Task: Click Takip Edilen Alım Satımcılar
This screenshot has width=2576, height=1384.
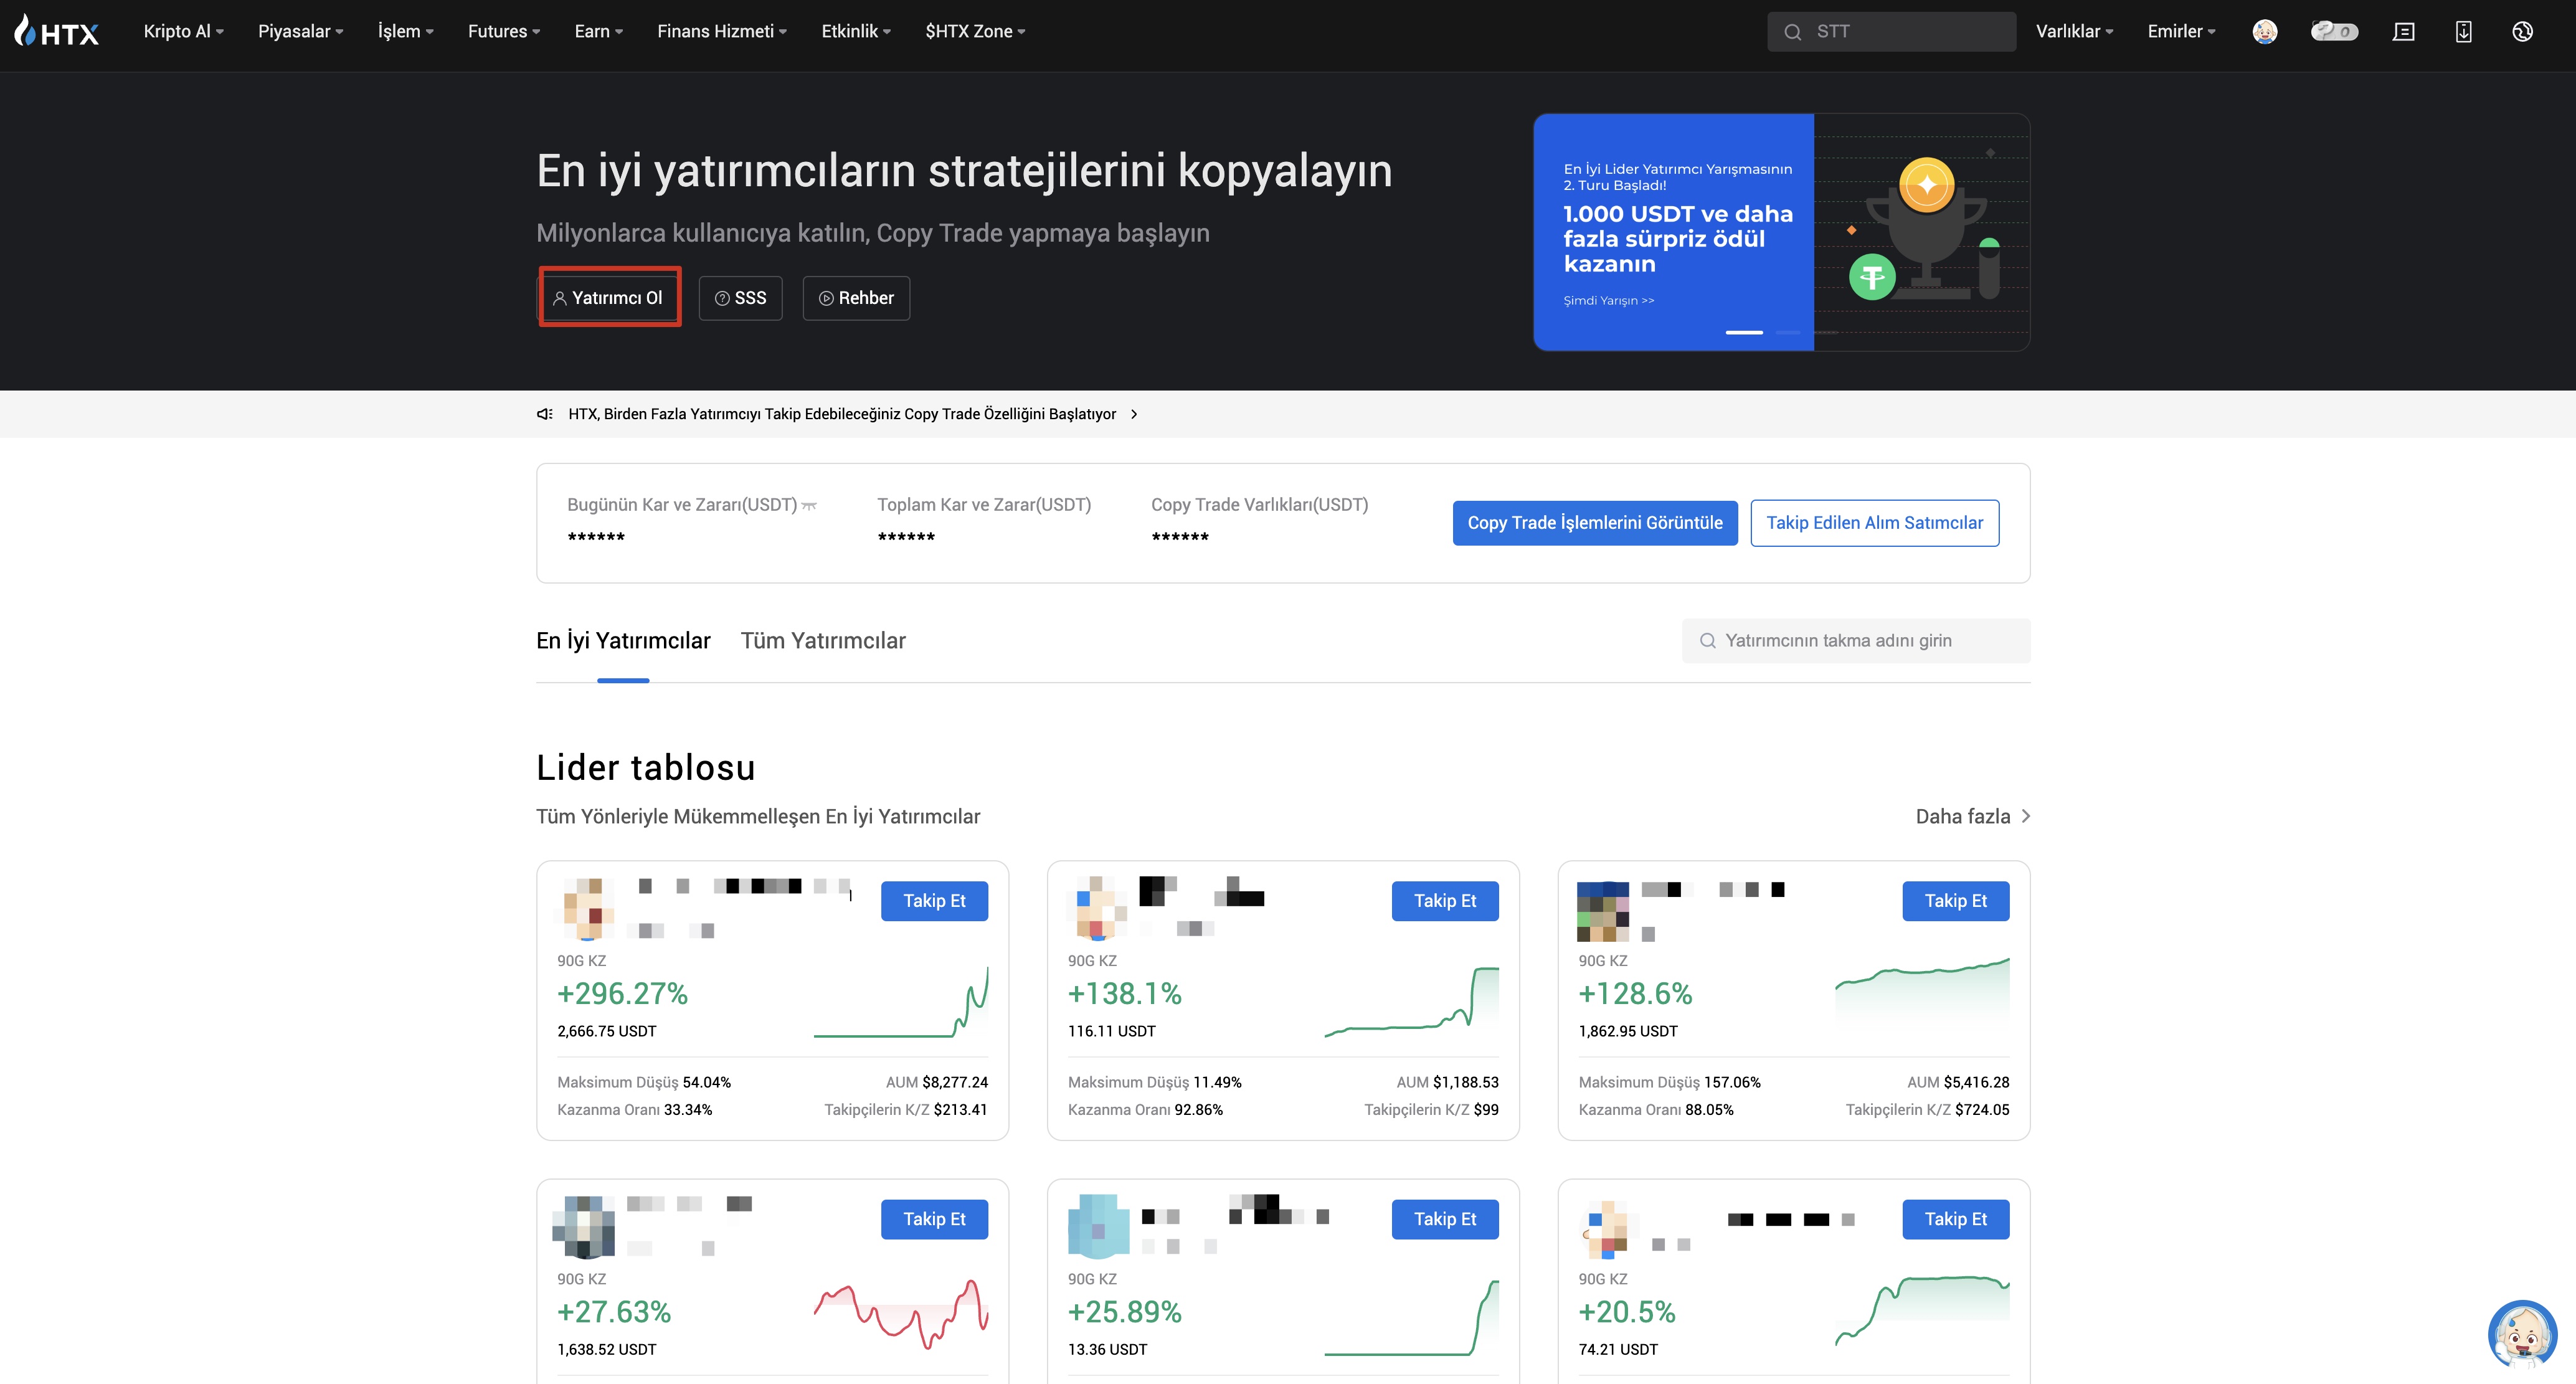Action: click(1875, 523)
